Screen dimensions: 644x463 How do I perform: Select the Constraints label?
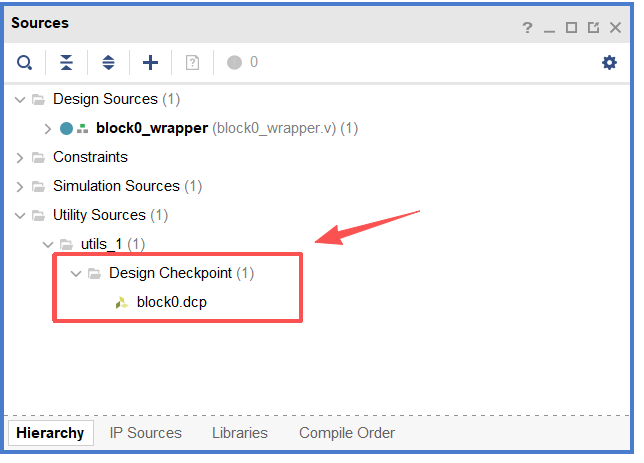click(x=90, y=157)
